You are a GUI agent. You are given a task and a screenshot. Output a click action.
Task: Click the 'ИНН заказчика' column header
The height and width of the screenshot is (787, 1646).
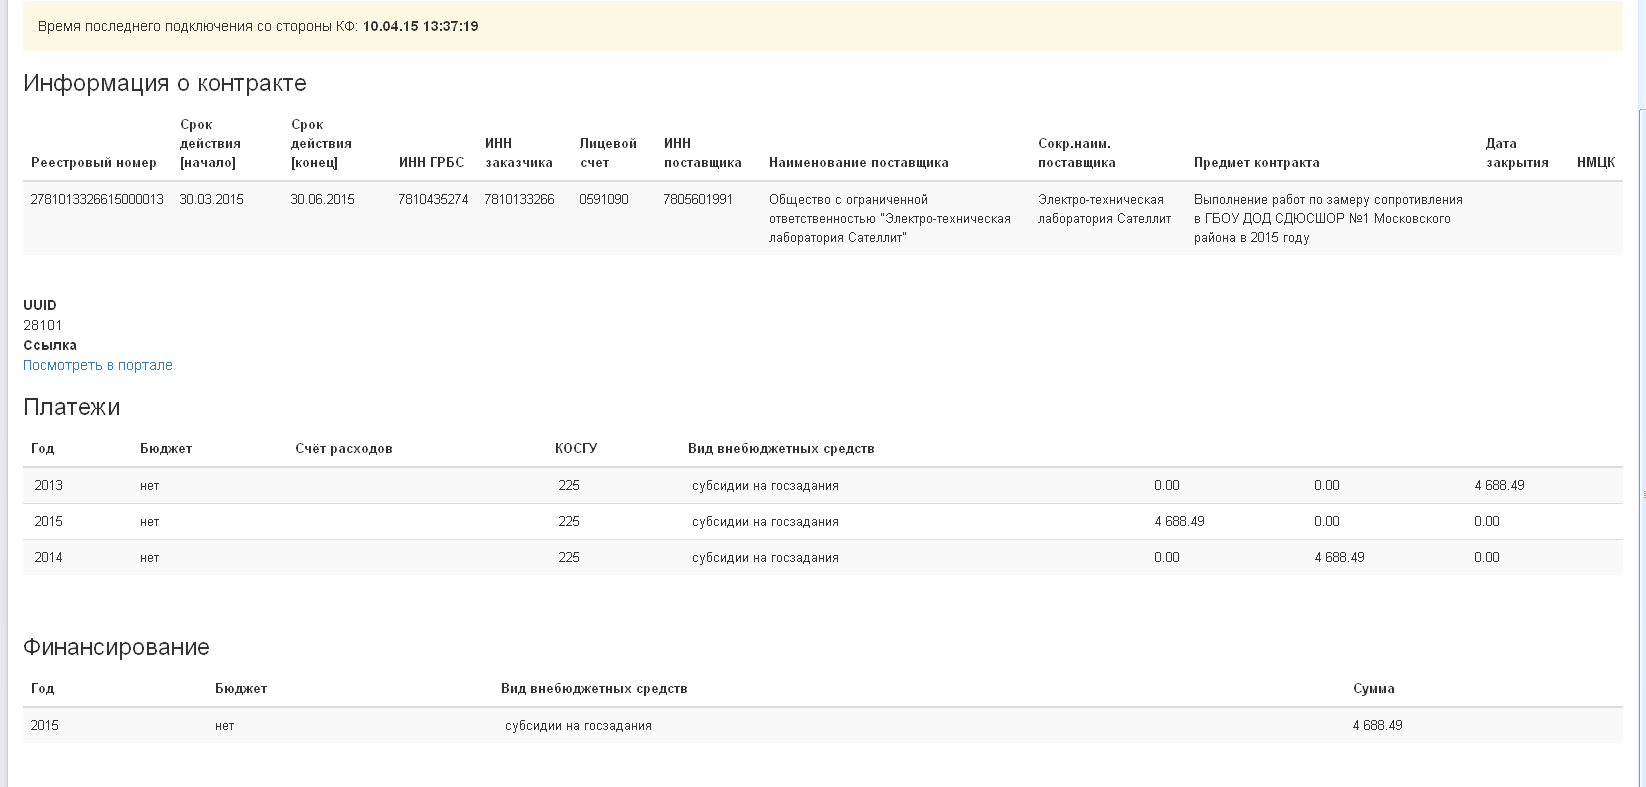[x=518, y=153]
